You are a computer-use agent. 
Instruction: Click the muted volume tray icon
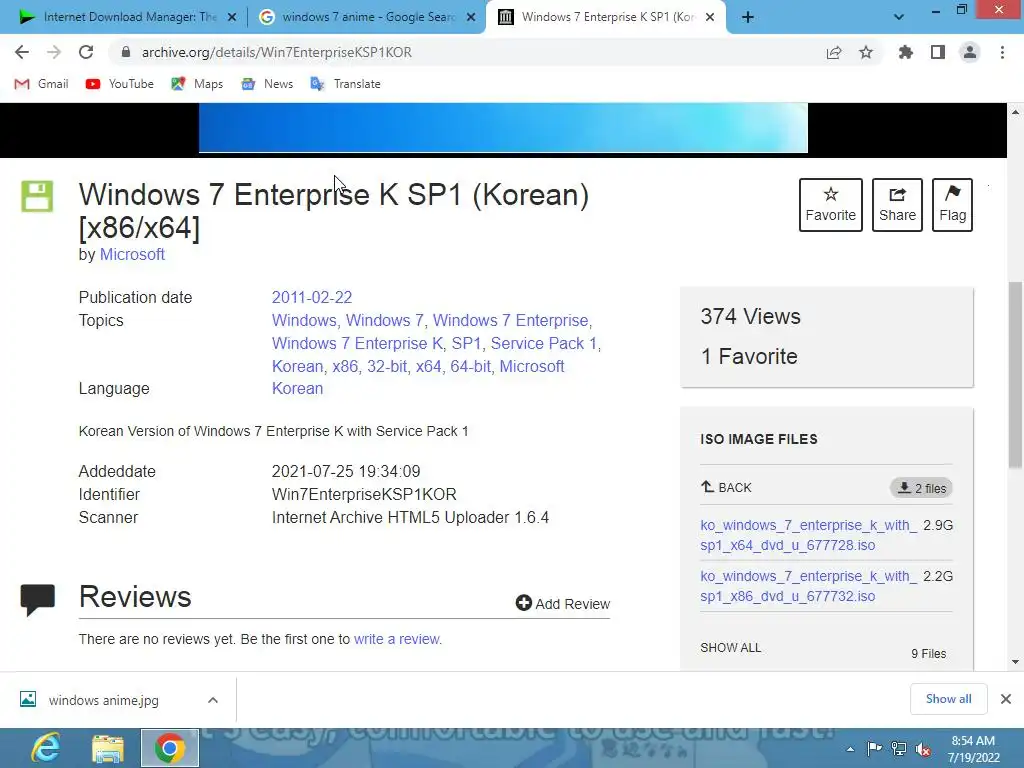(x=923, y=749)
